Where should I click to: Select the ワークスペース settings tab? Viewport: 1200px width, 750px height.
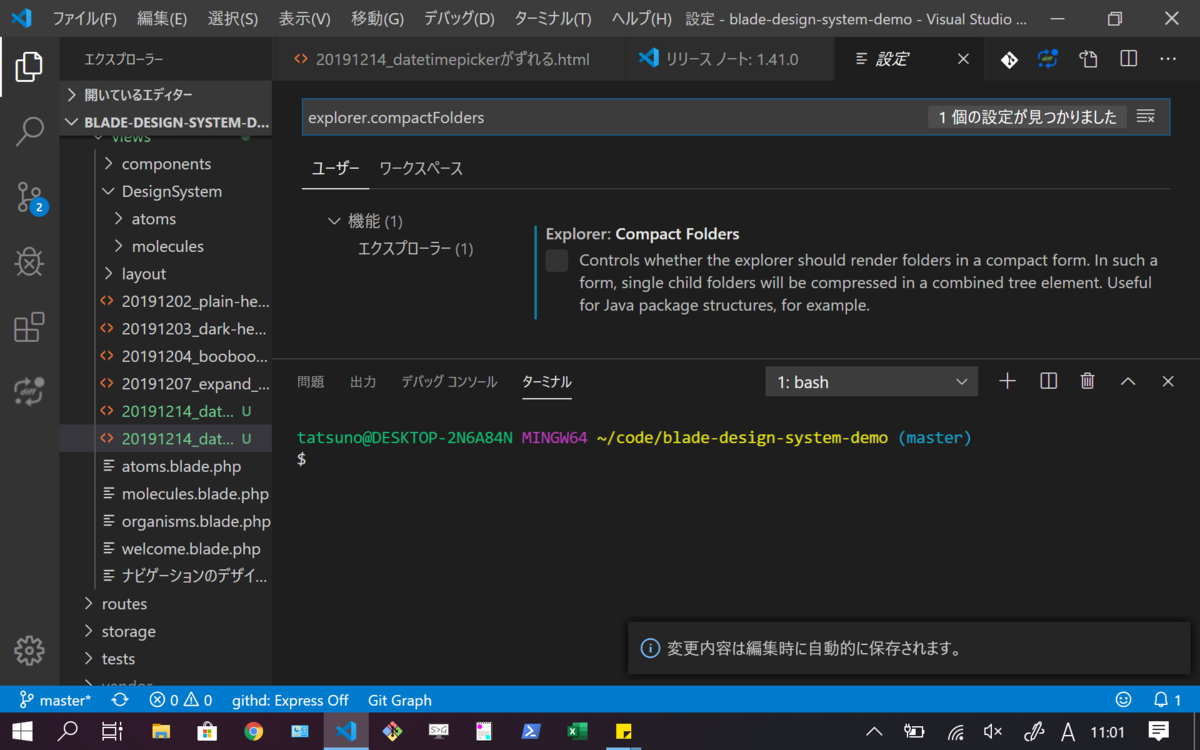421,169
